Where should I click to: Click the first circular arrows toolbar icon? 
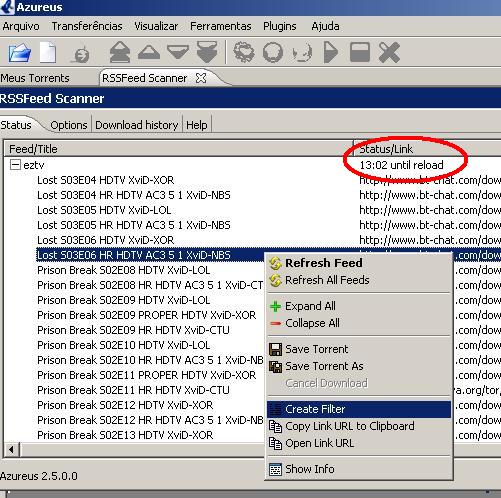[x=244, y=52]
